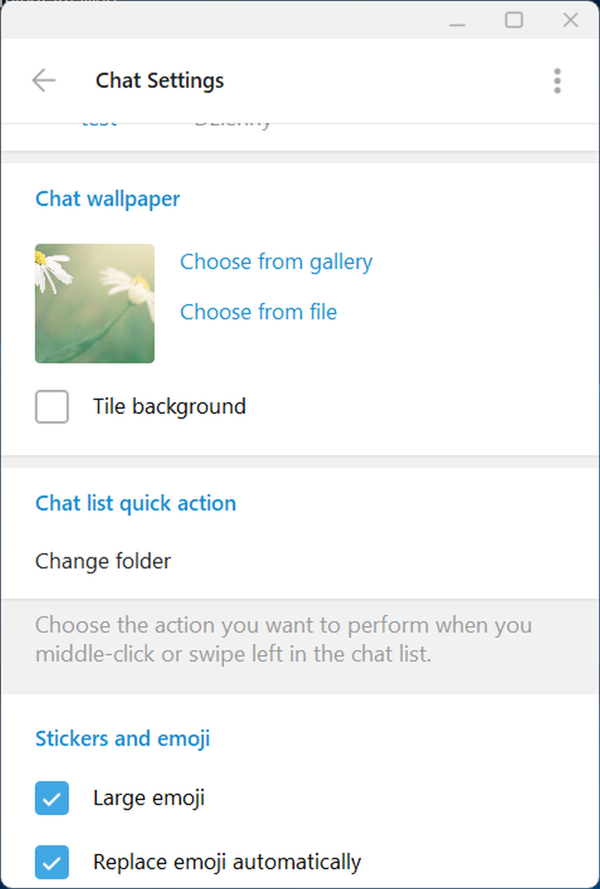Choose wallpaper from gallery
The width and height of the screenshot is (600, 889).
pos(276,262)
